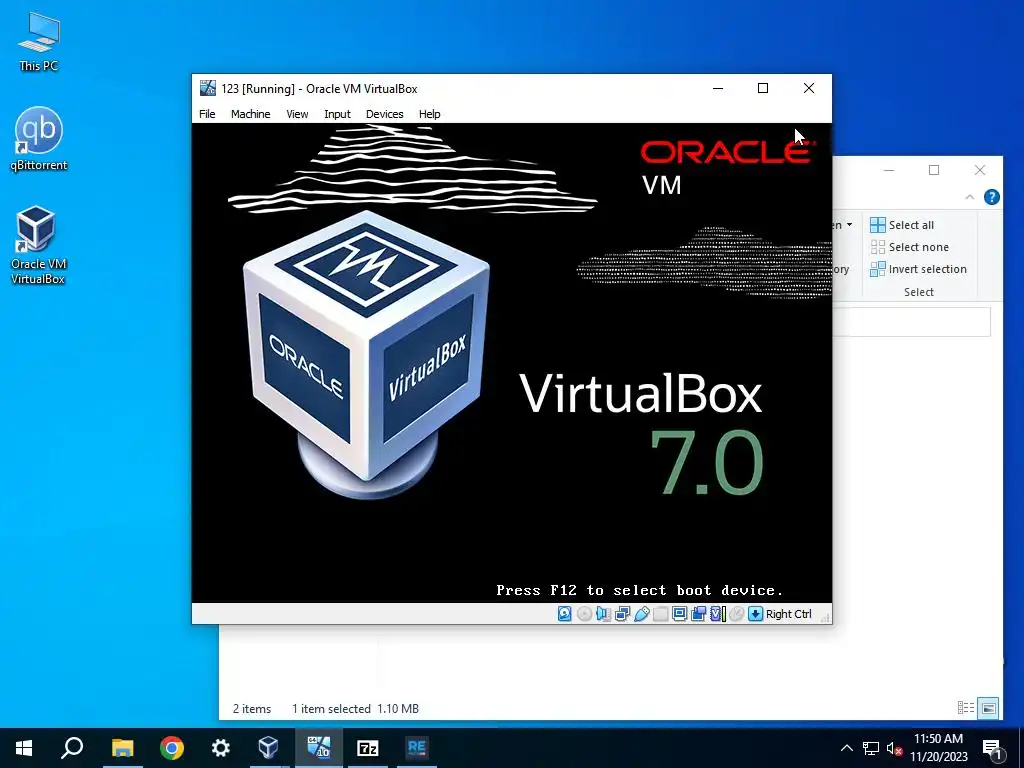Click the hard disk activity status icon
The image size is (1024, 768).
[x=565, y=614]
